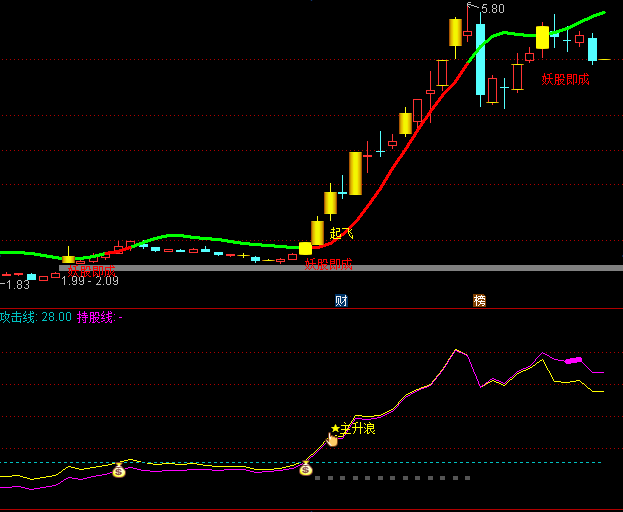
Task: Click the gray dotted row in indicator panel
Action: 393,478
